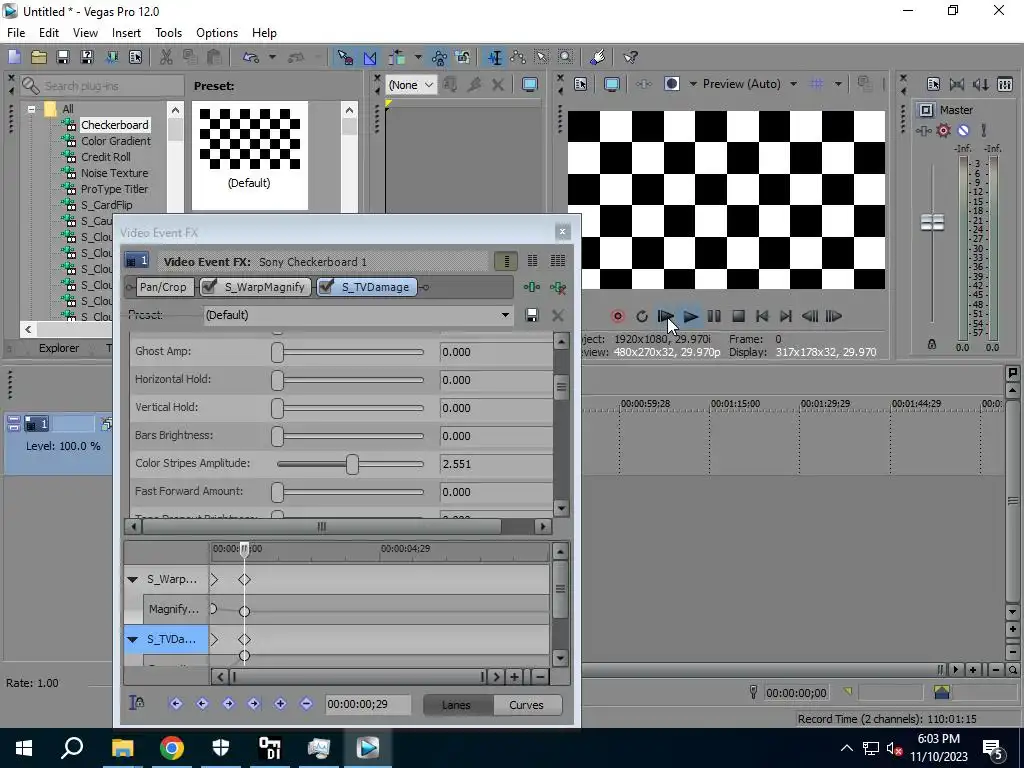Toggle Loop Playback in preview transport
This screenshot has width=1024, height=768.
pyautogui.click(x=642, y=316)
